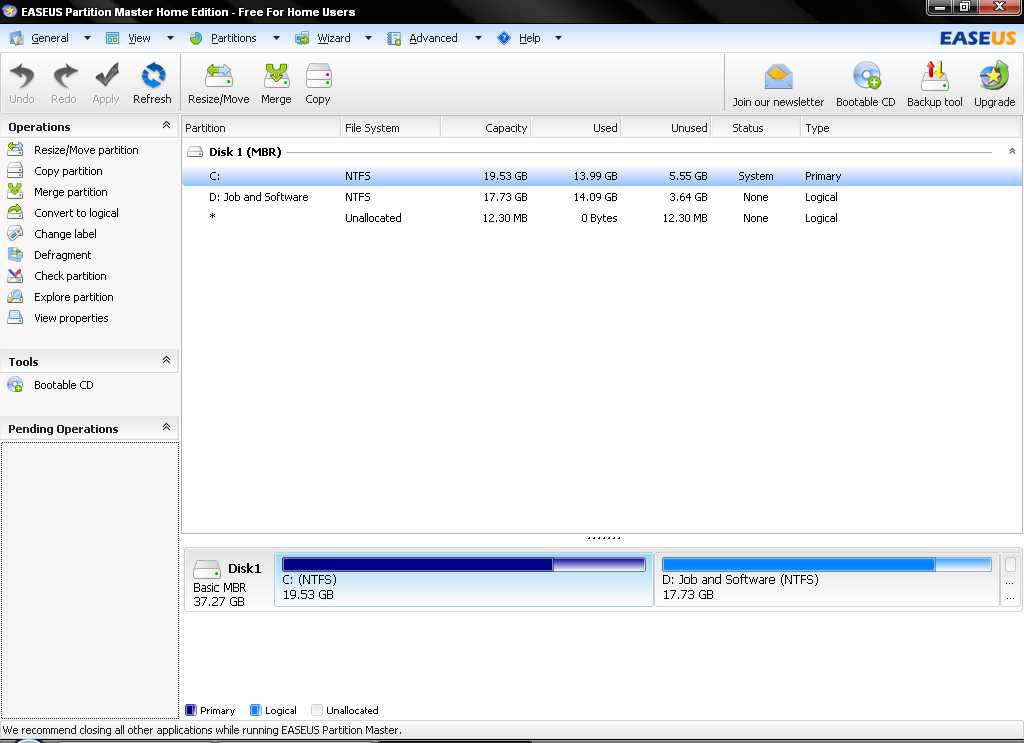The width and height of the screenshot is (1024, 743).
Task: Collapse the Pending Operations panel
Action: pos(166,427)
